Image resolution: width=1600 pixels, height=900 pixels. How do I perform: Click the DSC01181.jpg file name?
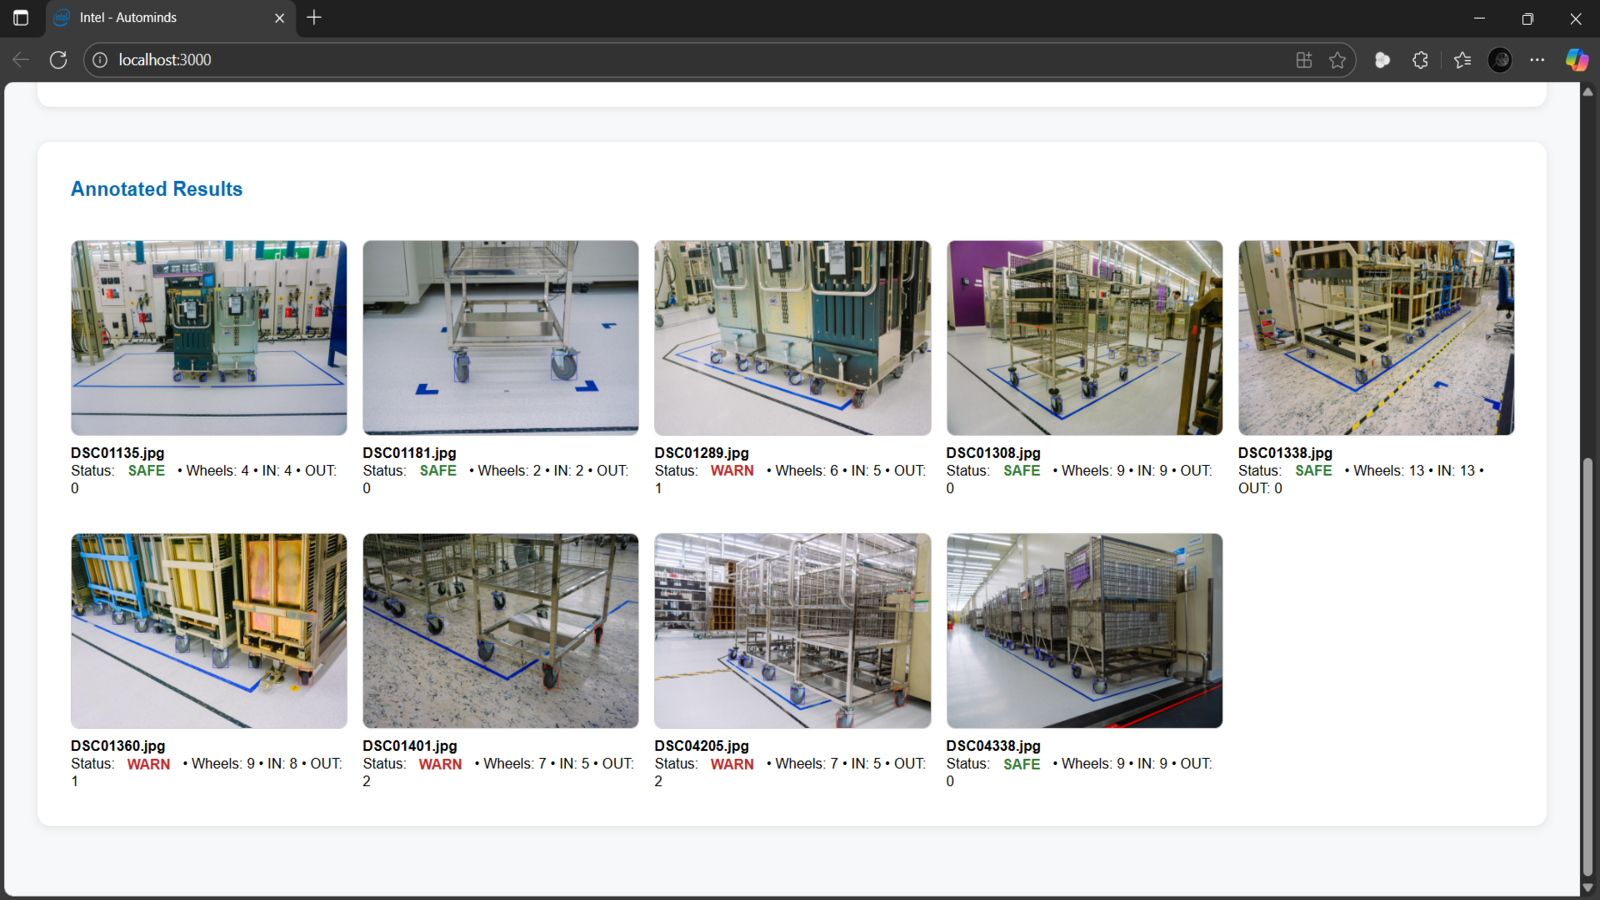(410, 453)
